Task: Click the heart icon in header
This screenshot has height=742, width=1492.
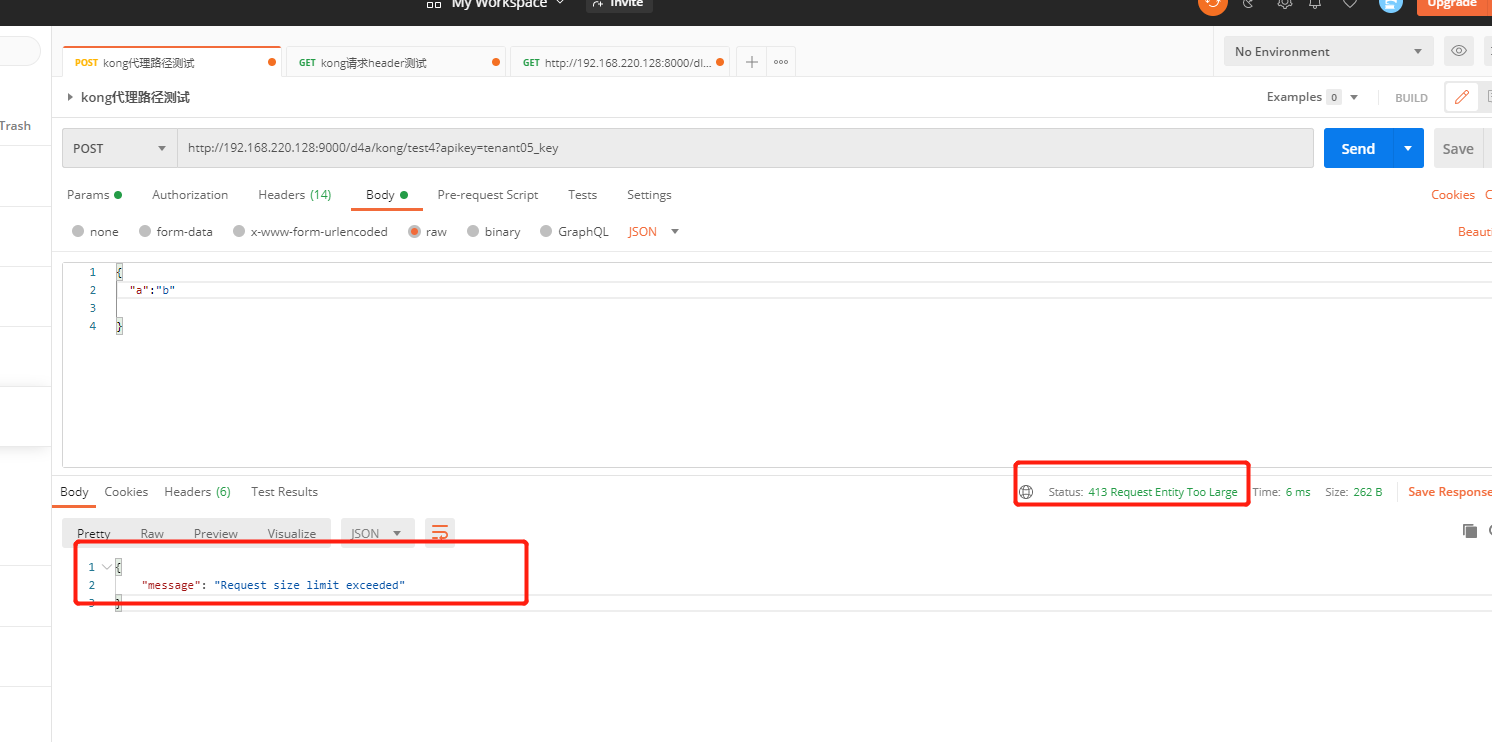Action: click(1350, 4)
